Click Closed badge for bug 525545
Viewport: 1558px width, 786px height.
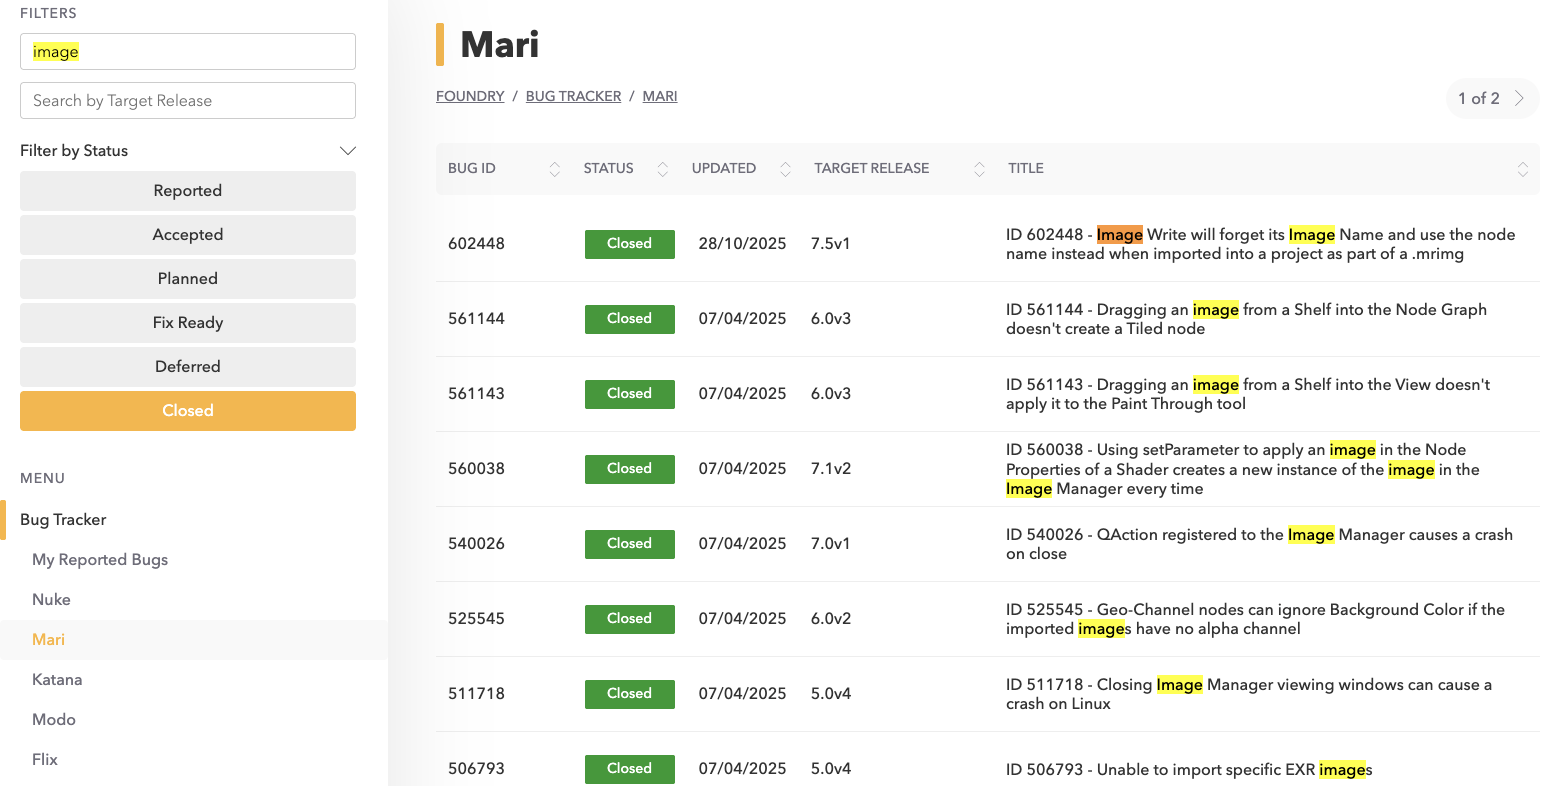point(630,619)
